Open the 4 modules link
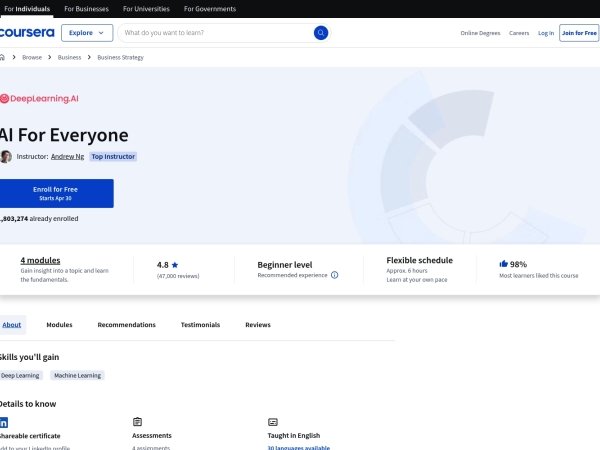600x450 pixels. (x=40, y=261)
